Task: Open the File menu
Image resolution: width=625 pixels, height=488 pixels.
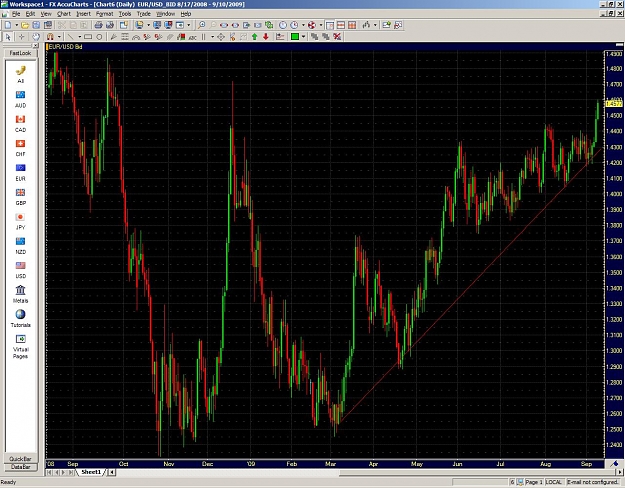Action: (x=16, y=14)
